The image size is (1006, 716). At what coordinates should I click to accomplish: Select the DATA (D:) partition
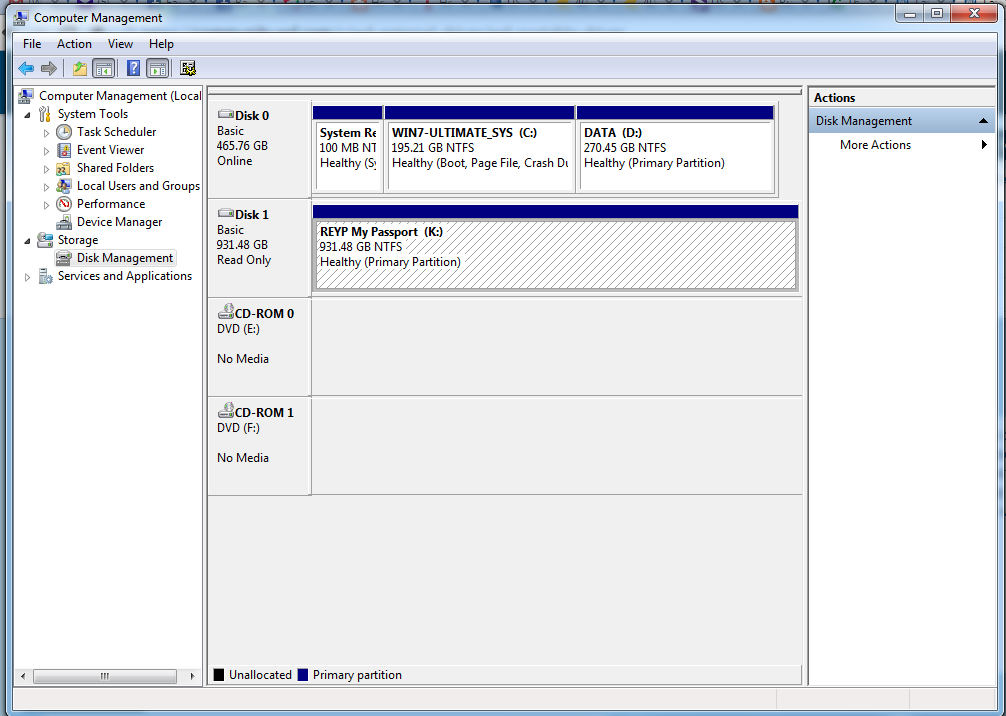click(676, 148)
